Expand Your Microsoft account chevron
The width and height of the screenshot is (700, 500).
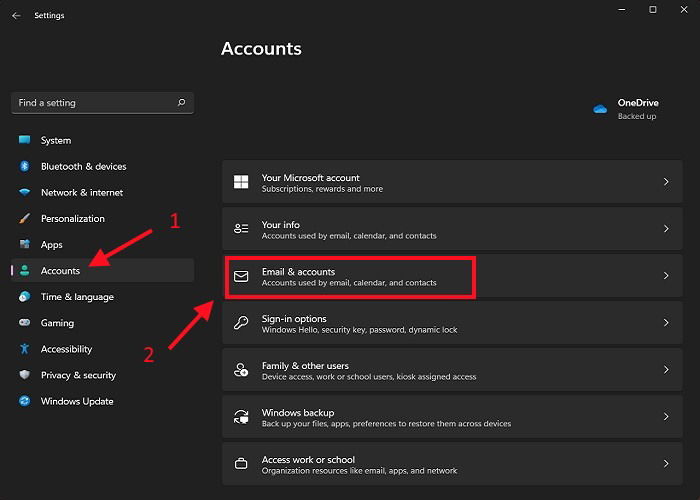[x=666, y=182]
